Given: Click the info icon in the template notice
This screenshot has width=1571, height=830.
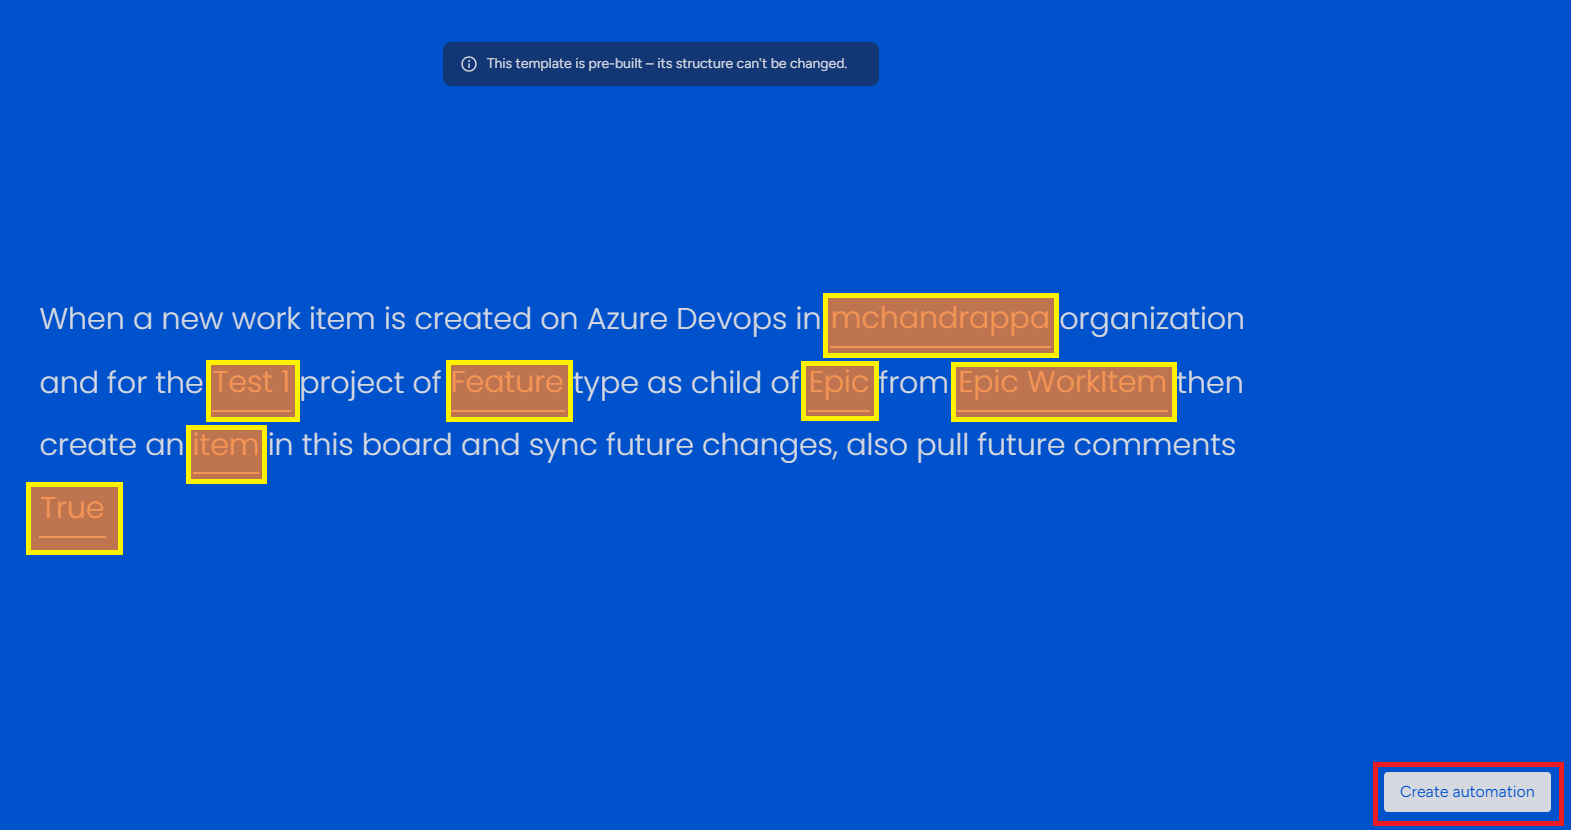Looking at the screenshot, I should click(x=468, y=64).
